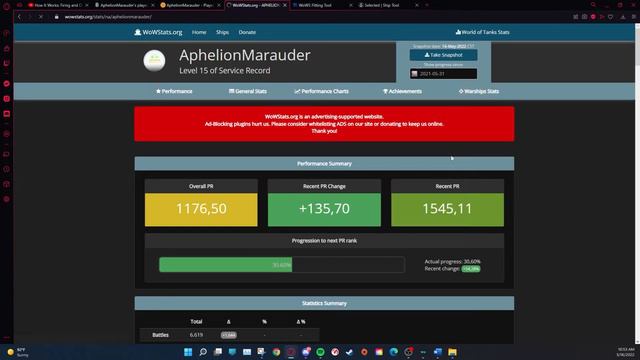
Task: Click the heart bookmark icon in the toolbar
Action: click(x=611, y=17)
